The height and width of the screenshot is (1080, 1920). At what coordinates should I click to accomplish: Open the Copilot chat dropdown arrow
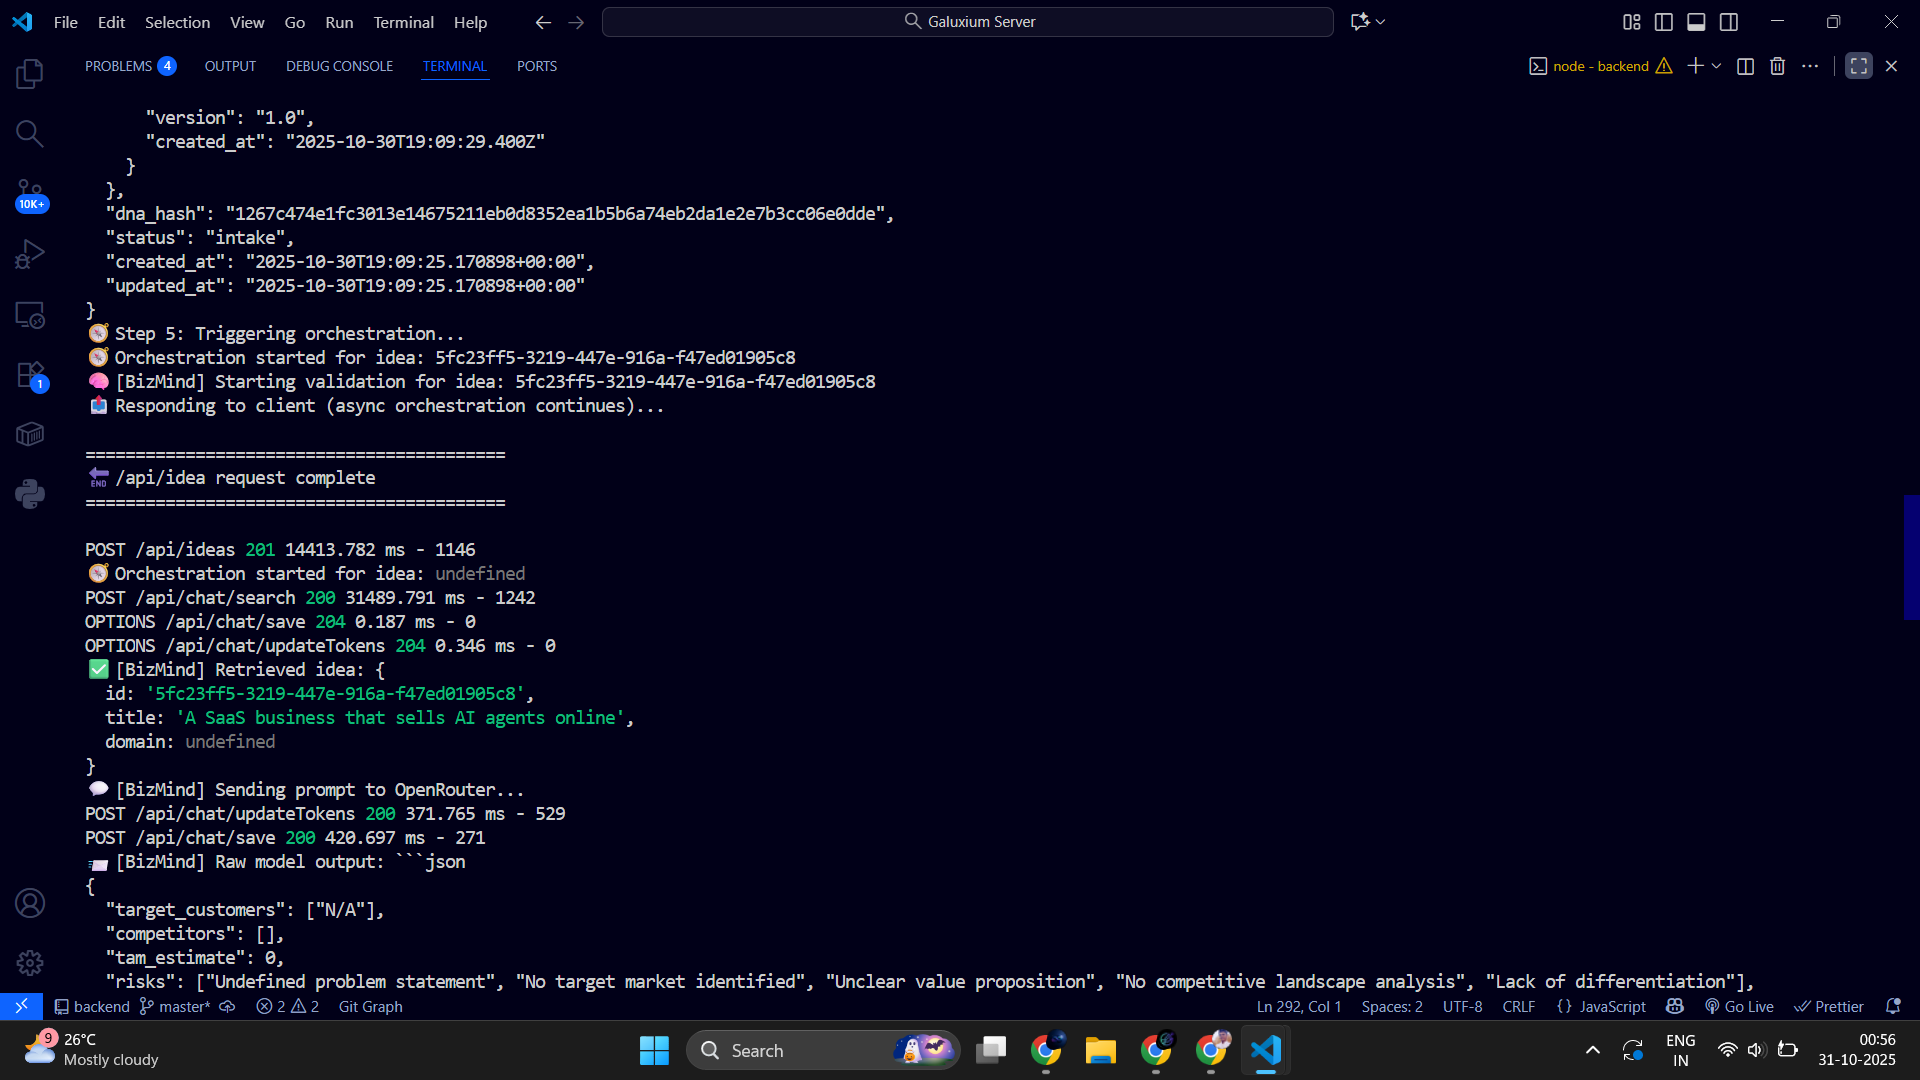[x=1381, y=22]
